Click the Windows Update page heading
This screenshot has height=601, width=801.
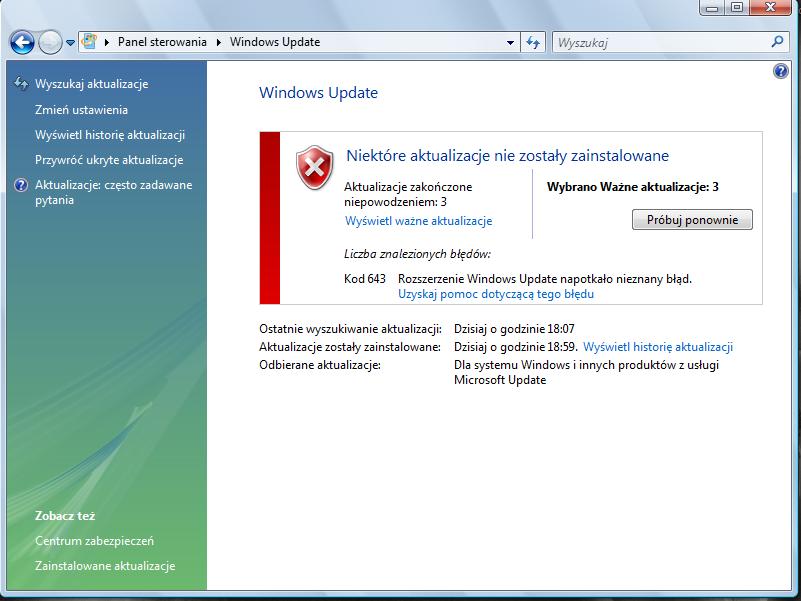pos(318,93)
